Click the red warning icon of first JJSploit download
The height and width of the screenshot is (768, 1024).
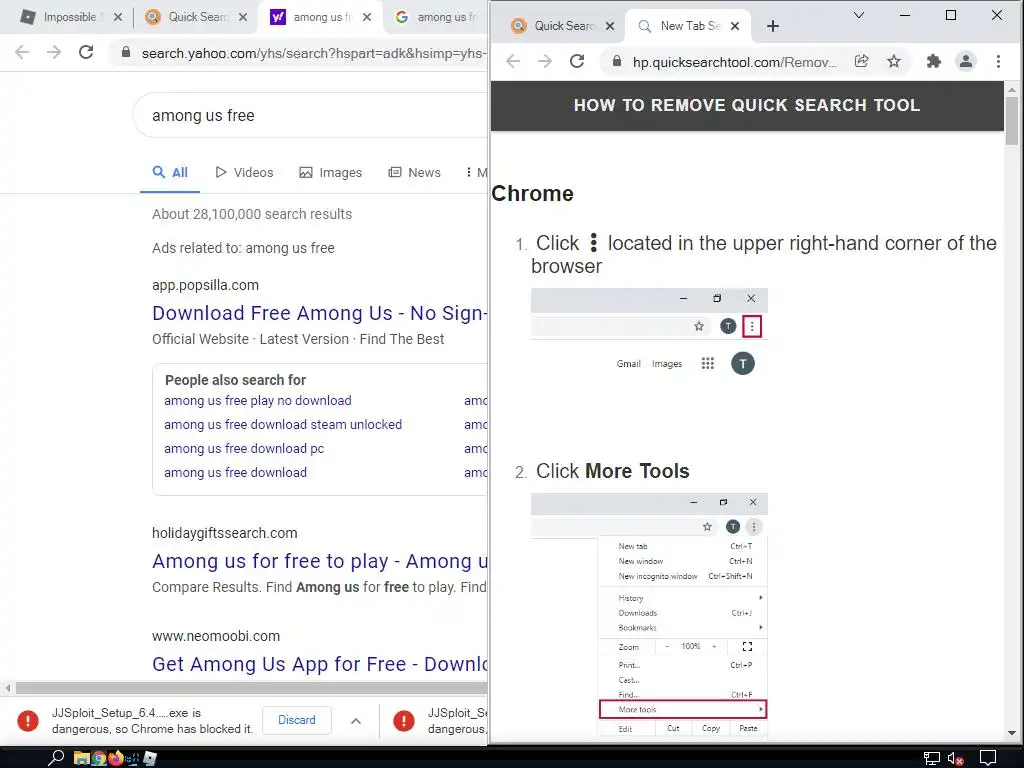pyautogui.click(x=28, y=720)
